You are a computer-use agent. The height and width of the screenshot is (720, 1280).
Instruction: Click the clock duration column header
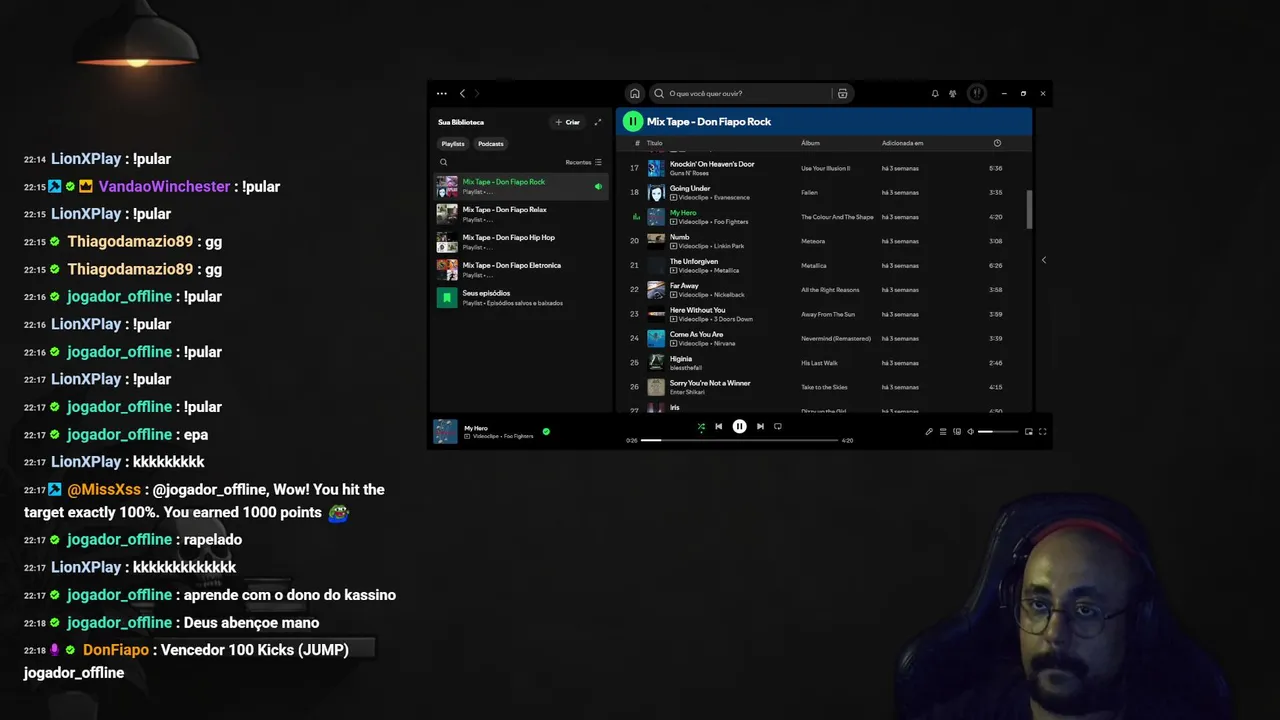[x=997, y=143]
